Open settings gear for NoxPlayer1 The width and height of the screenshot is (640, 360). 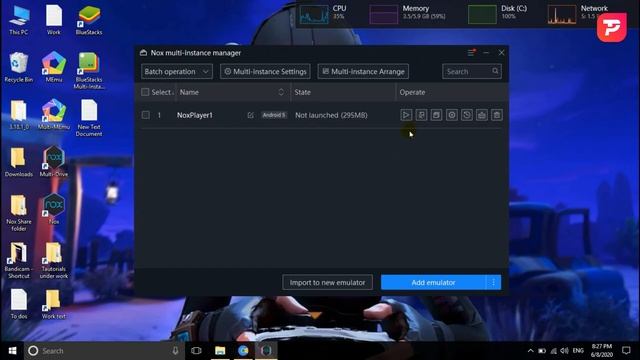pyautogui.click(x=451, y=115)
